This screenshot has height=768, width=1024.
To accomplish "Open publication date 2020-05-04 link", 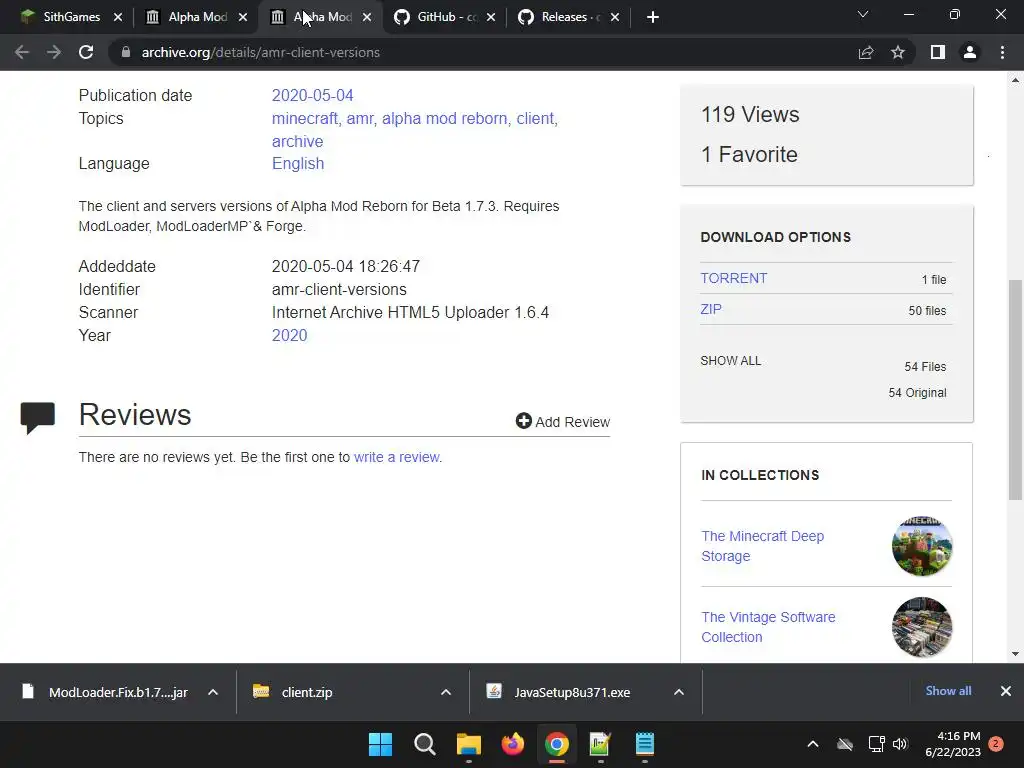I will coord(312,95).
